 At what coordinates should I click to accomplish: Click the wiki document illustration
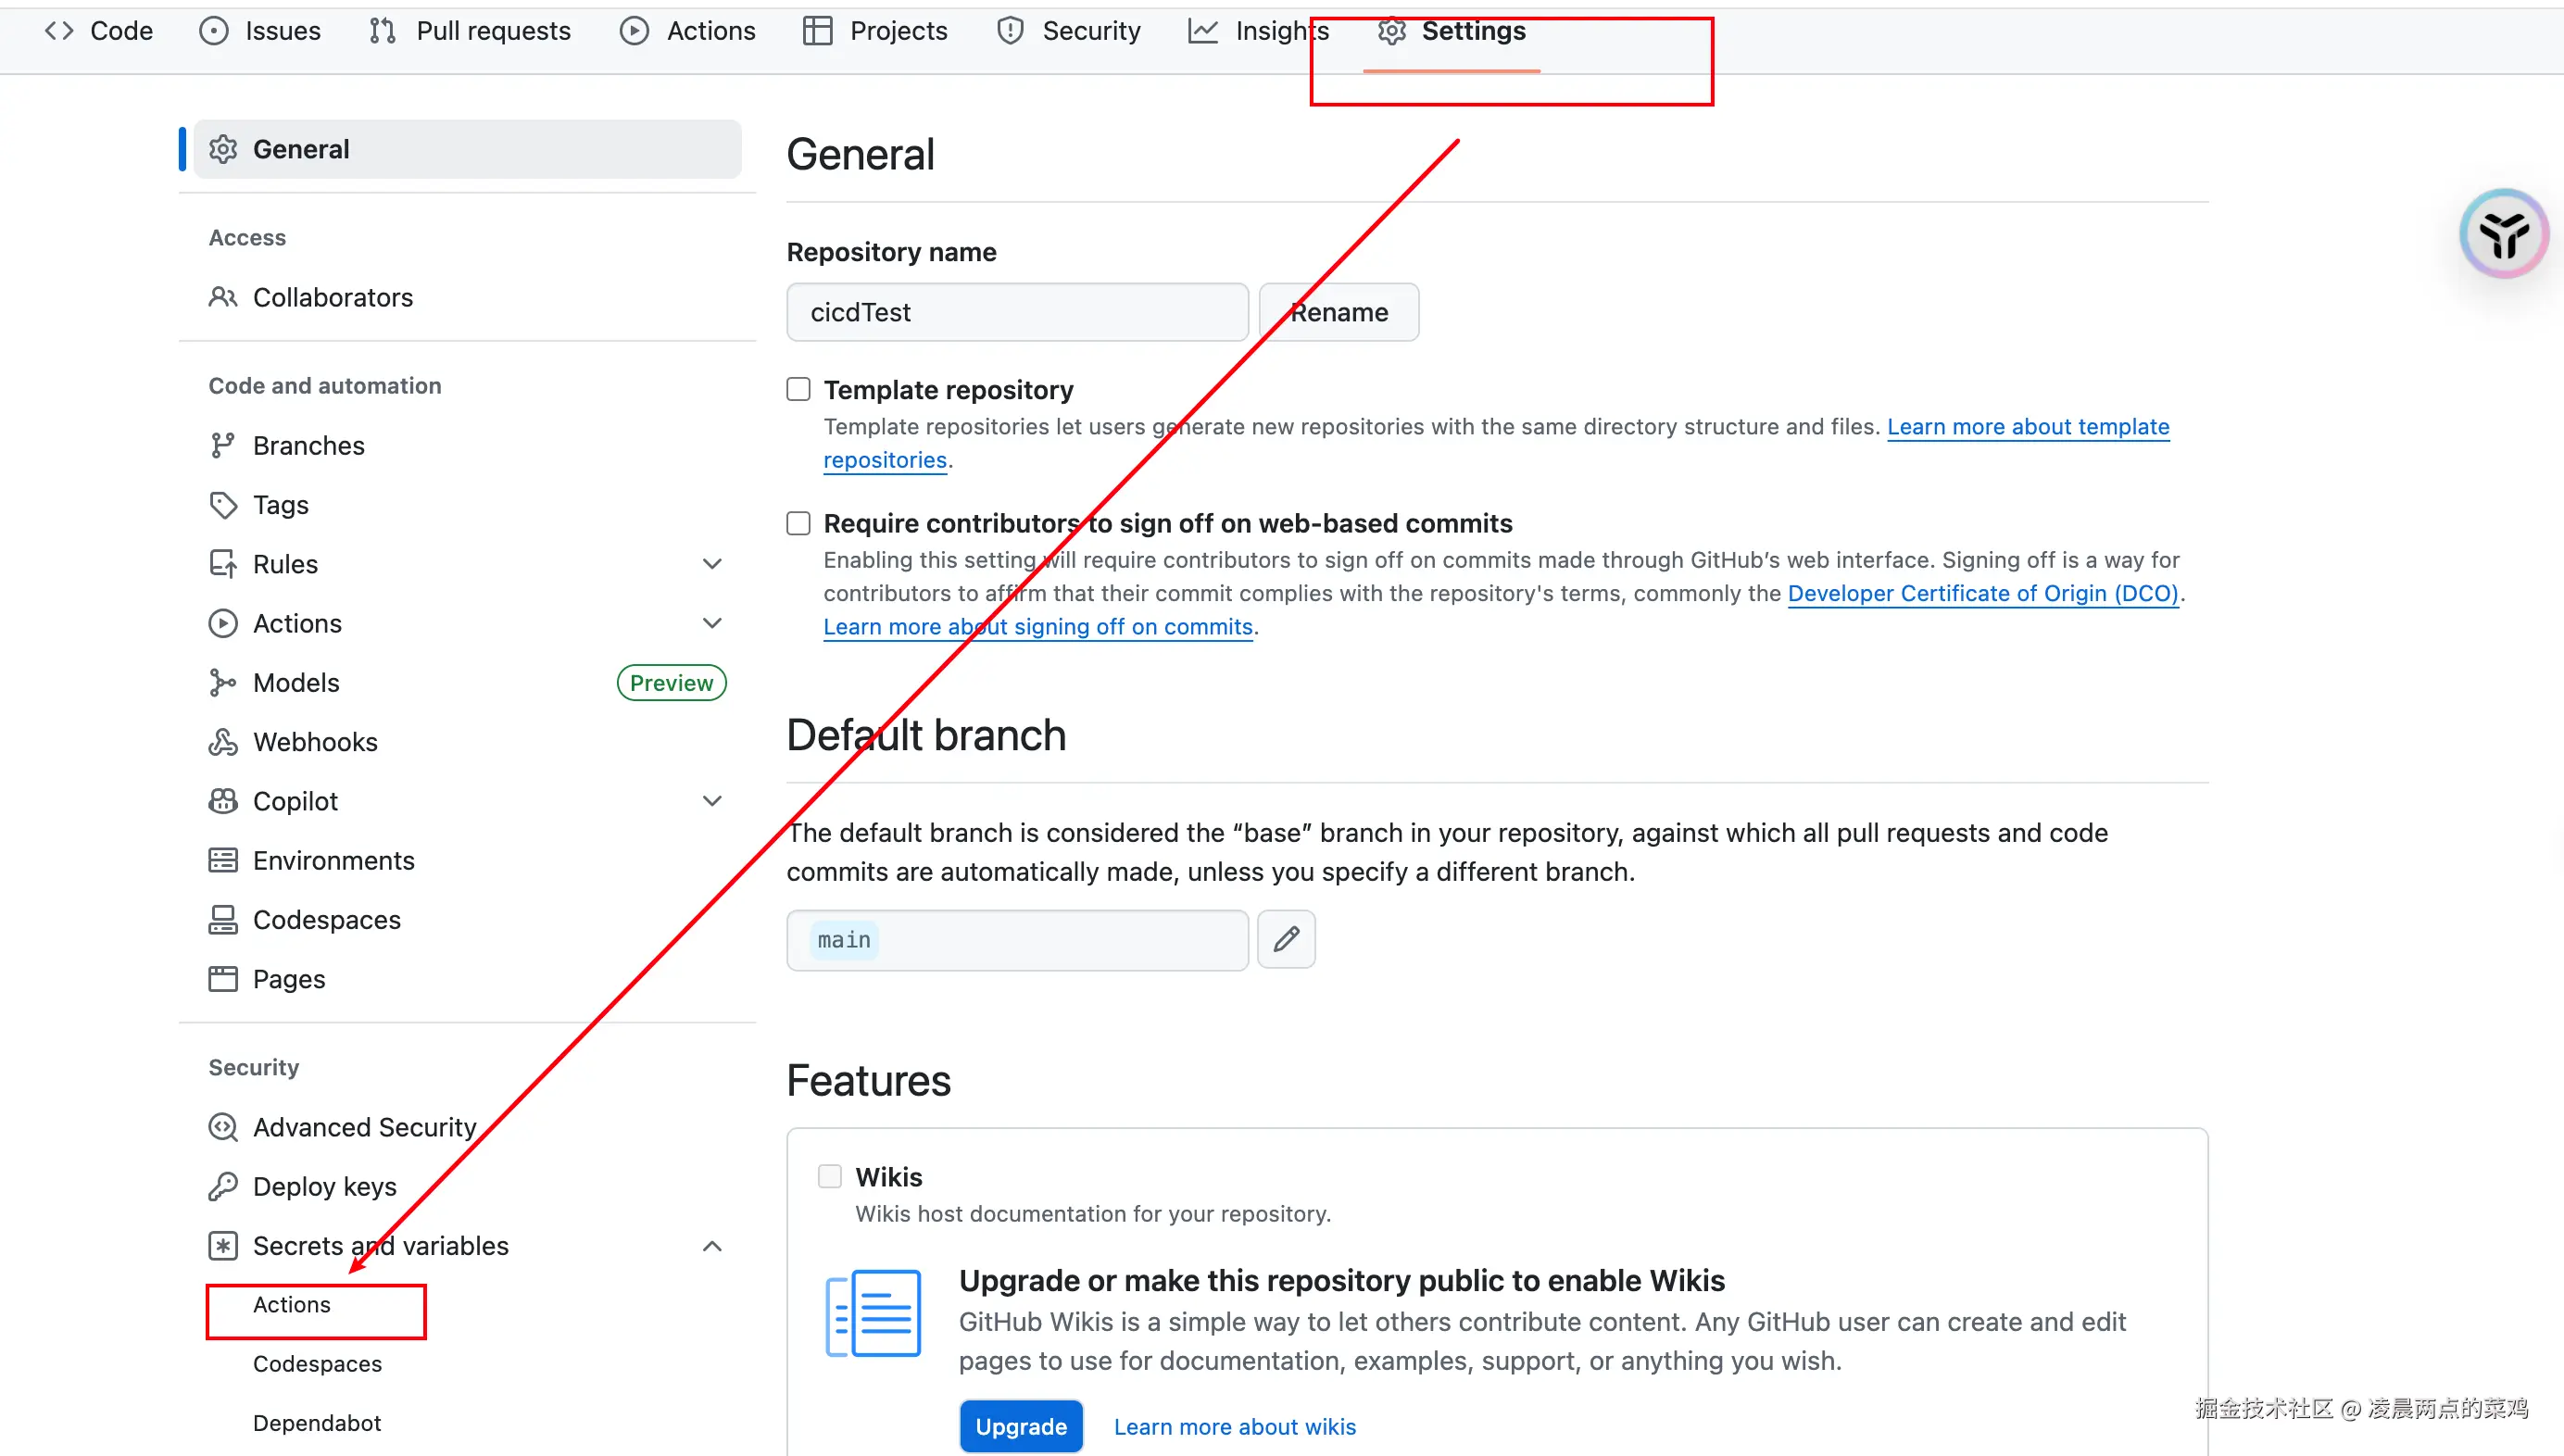tap(873, 1313)
